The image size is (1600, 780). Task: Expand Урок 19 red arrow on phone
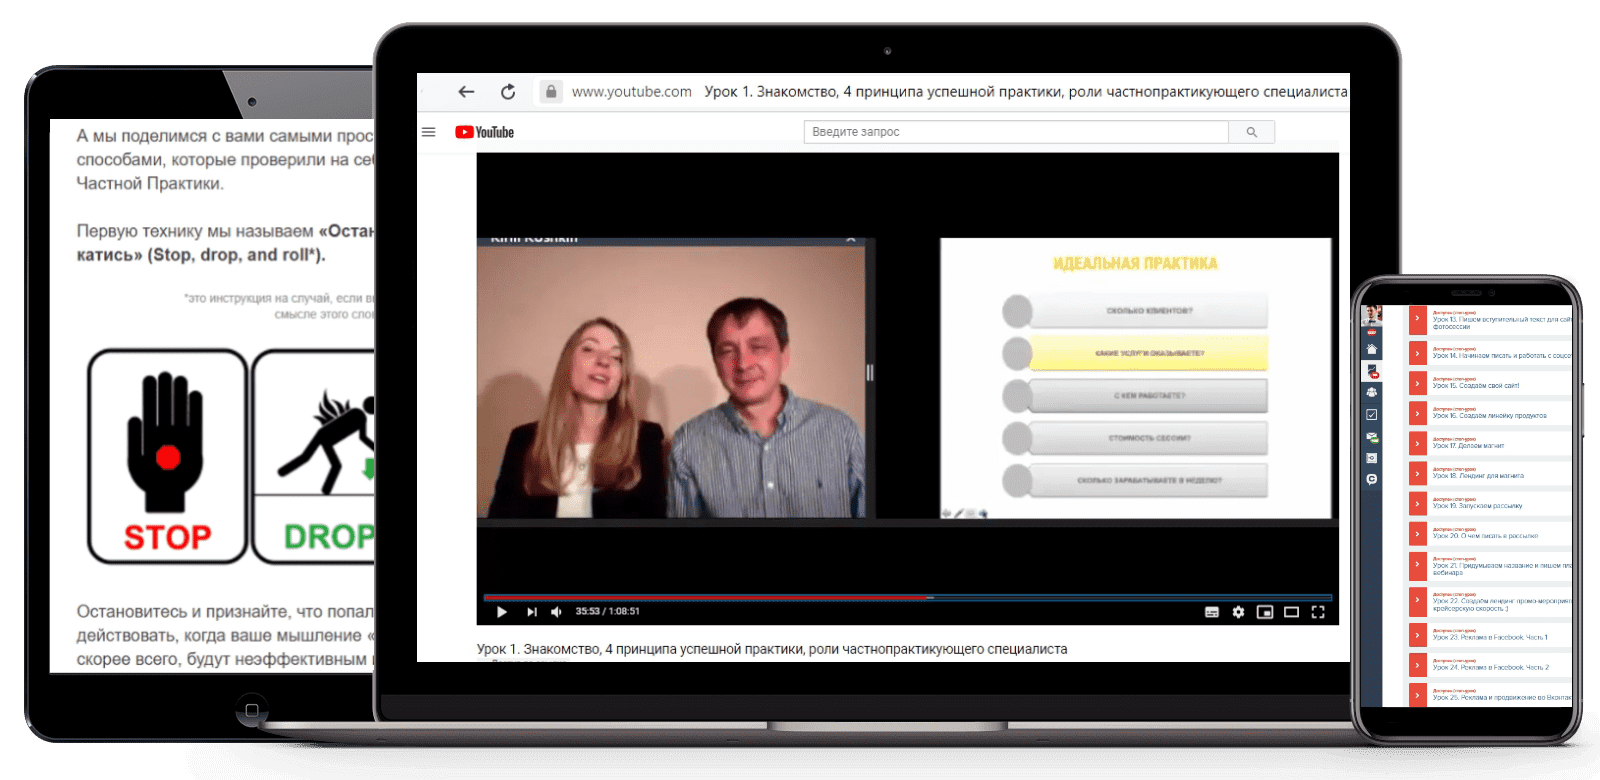tap(1417, 503)
